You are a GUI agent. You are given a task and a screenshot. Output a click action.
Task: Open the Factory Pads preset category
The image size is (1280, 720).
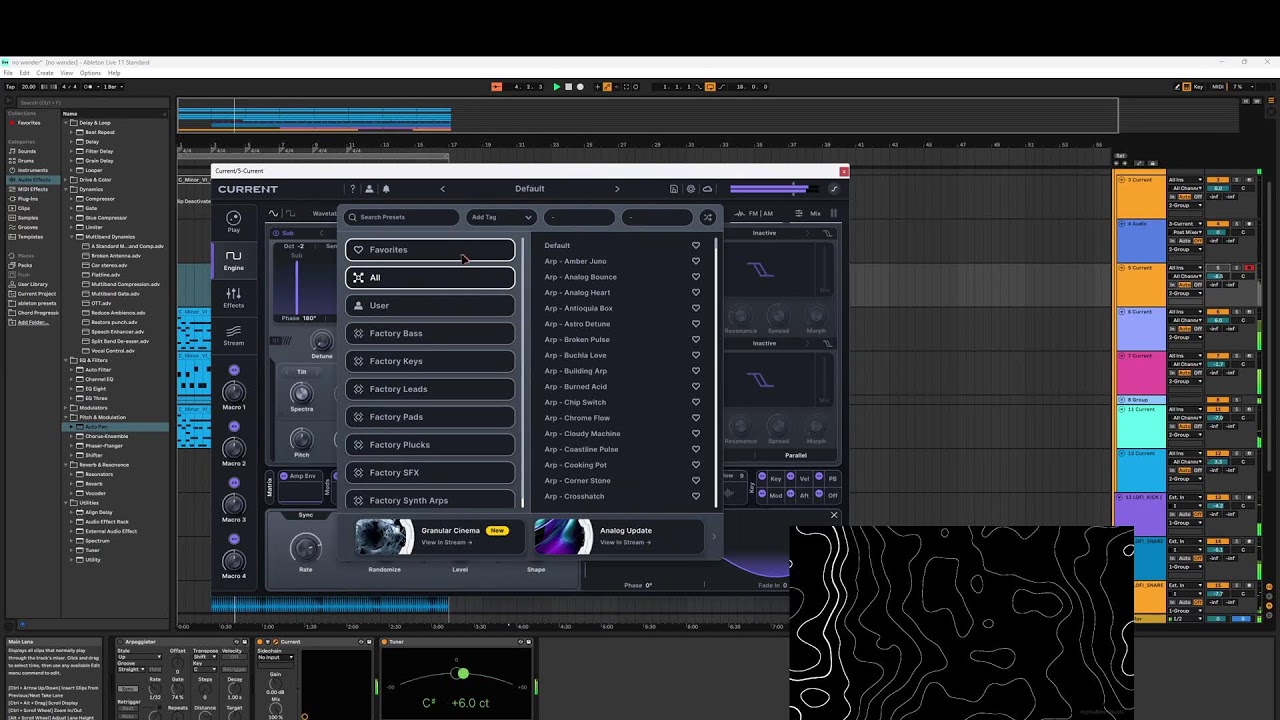click(430, 417)
